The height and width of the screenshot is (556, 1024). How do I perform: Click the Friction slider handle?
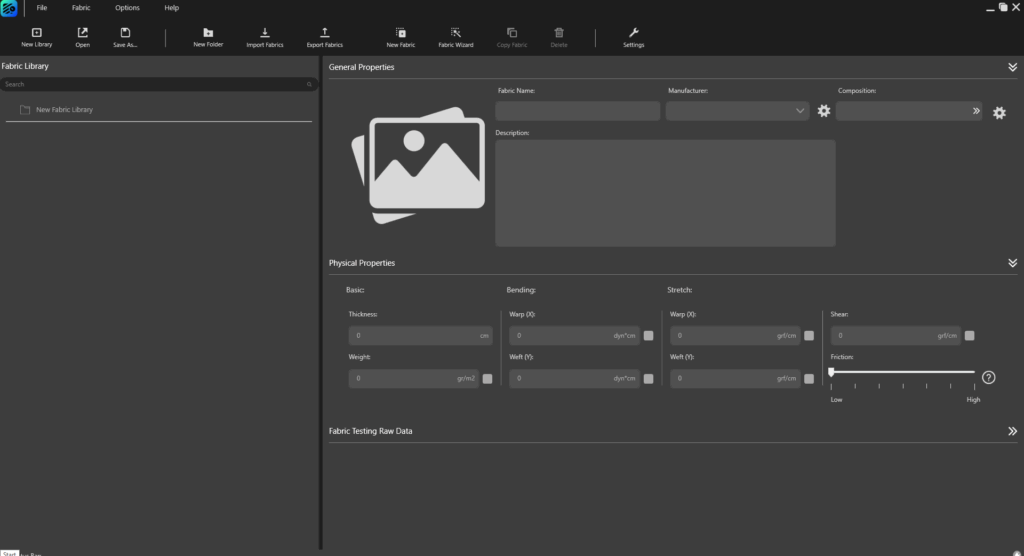(831, 372)
